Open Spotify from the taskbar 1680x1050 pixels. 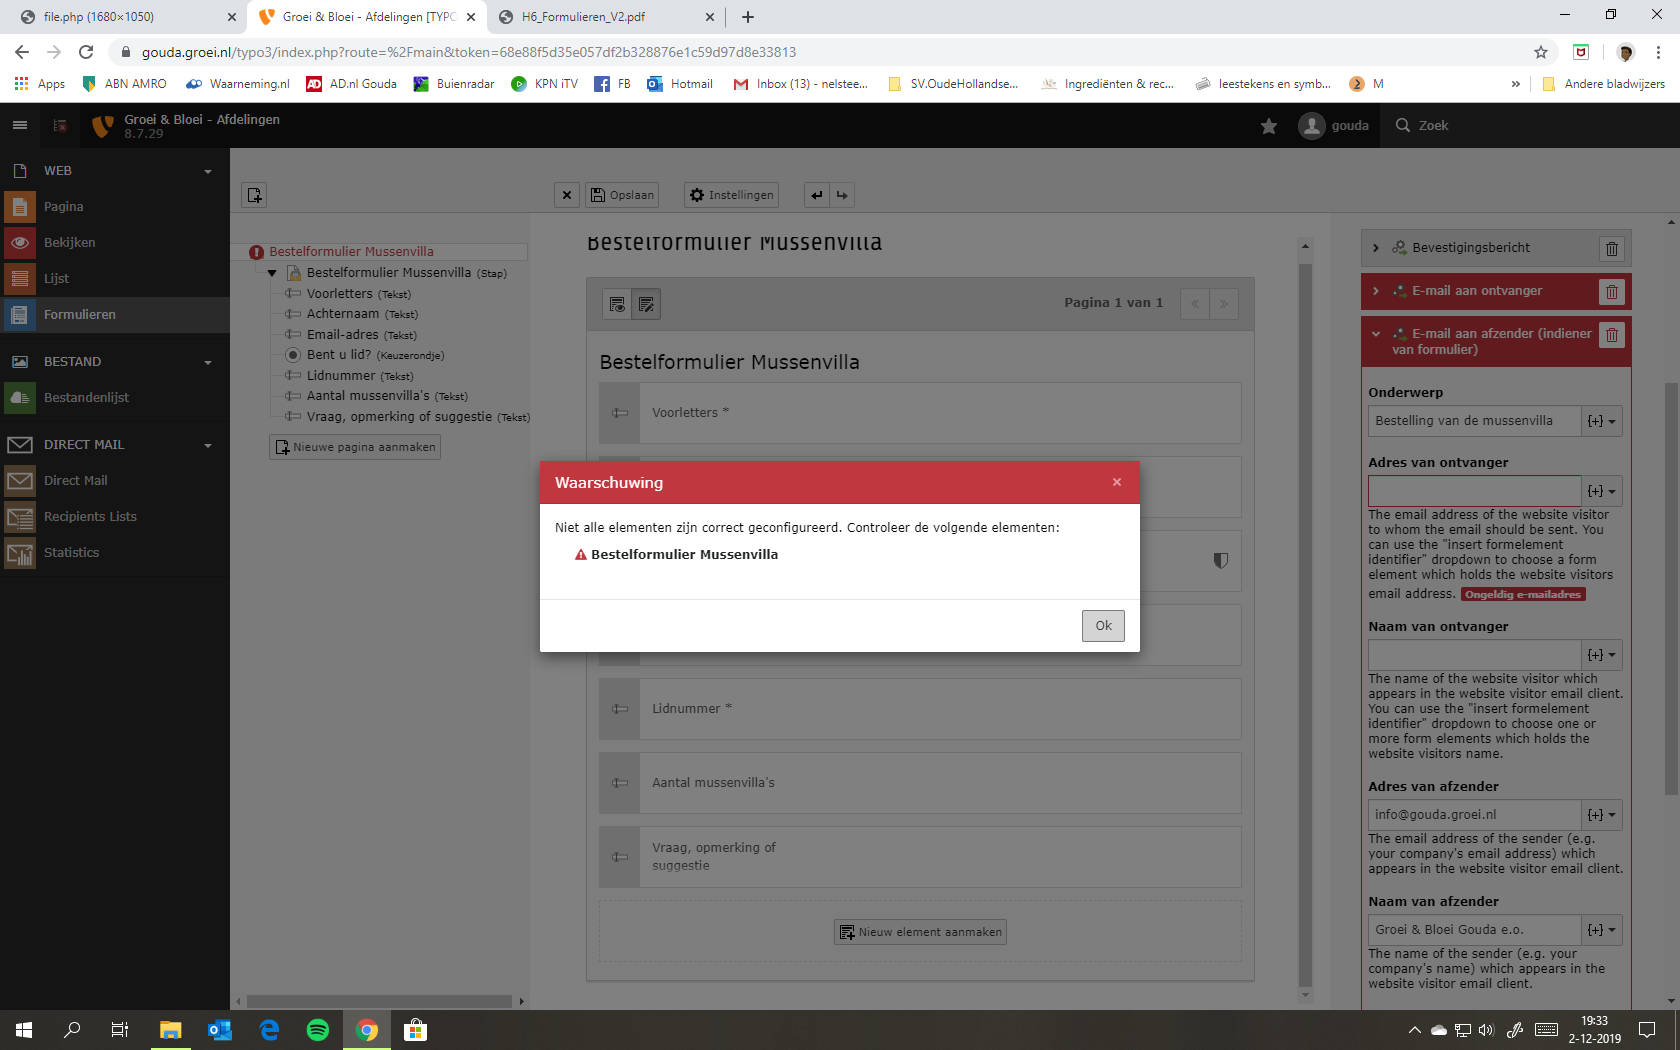coord(318,1030)
